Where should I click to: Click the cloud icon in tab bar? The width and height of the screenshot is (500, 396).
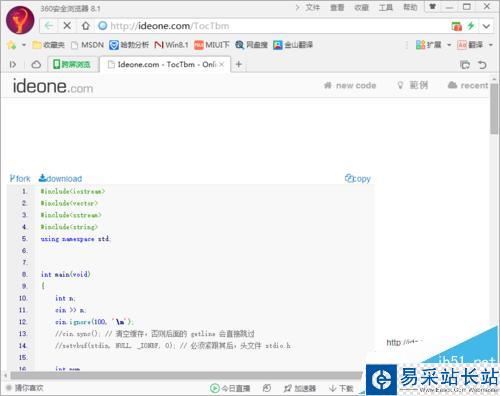click(36, 64)
